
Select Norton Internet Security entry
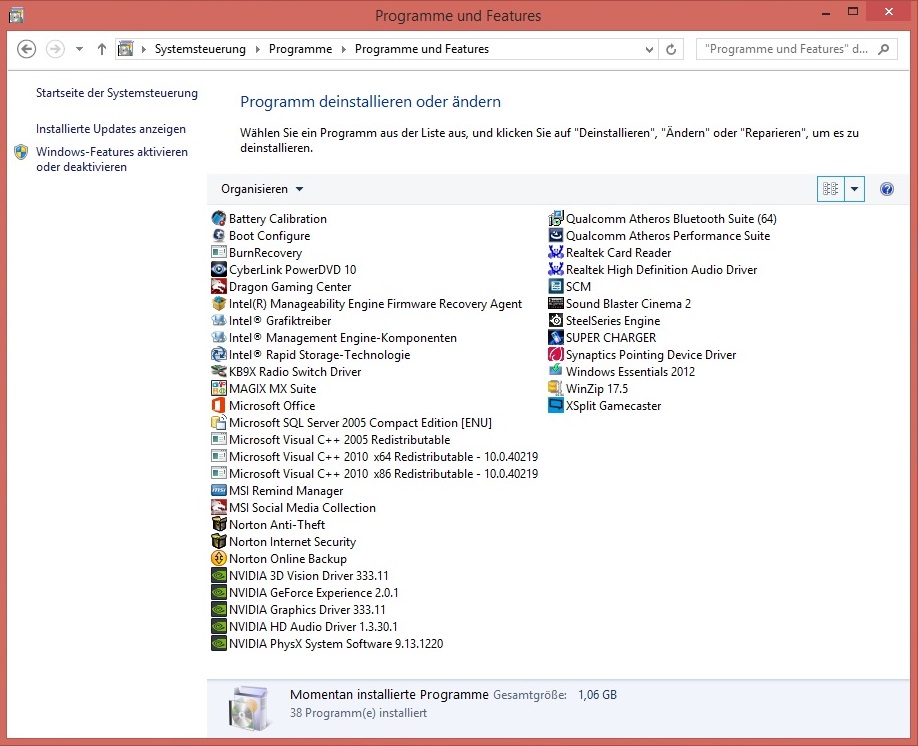pos(284,541)
